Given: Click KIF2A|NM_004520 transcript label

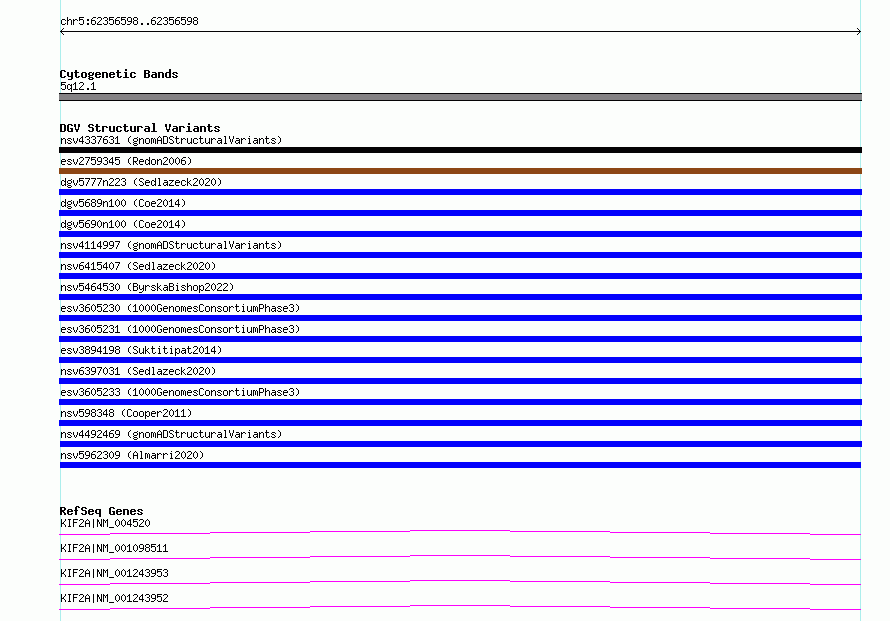Looking at the screenshot, I should click(x=105, y=523).
